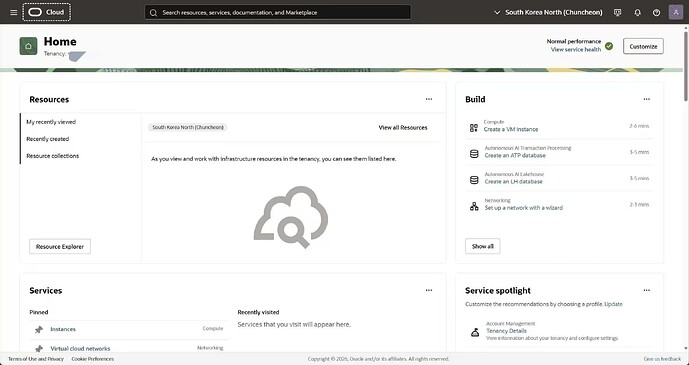Click the search magnifier icon

pyautogui.click(x=153, y=13)
